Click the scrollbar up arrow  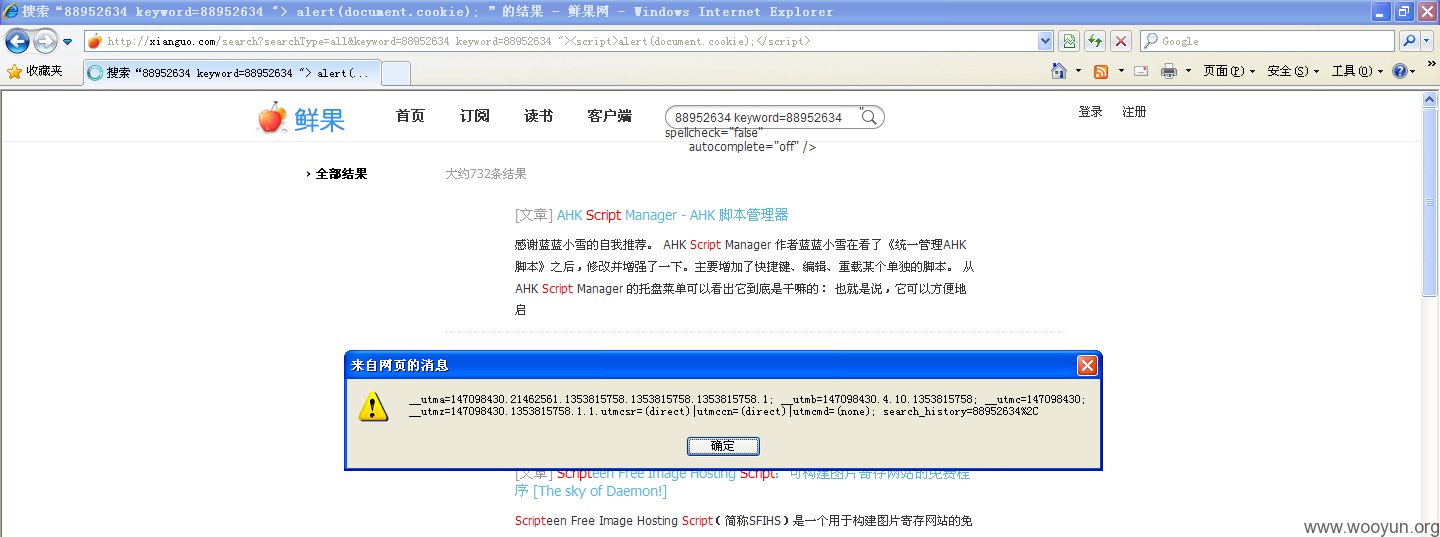1430,97
